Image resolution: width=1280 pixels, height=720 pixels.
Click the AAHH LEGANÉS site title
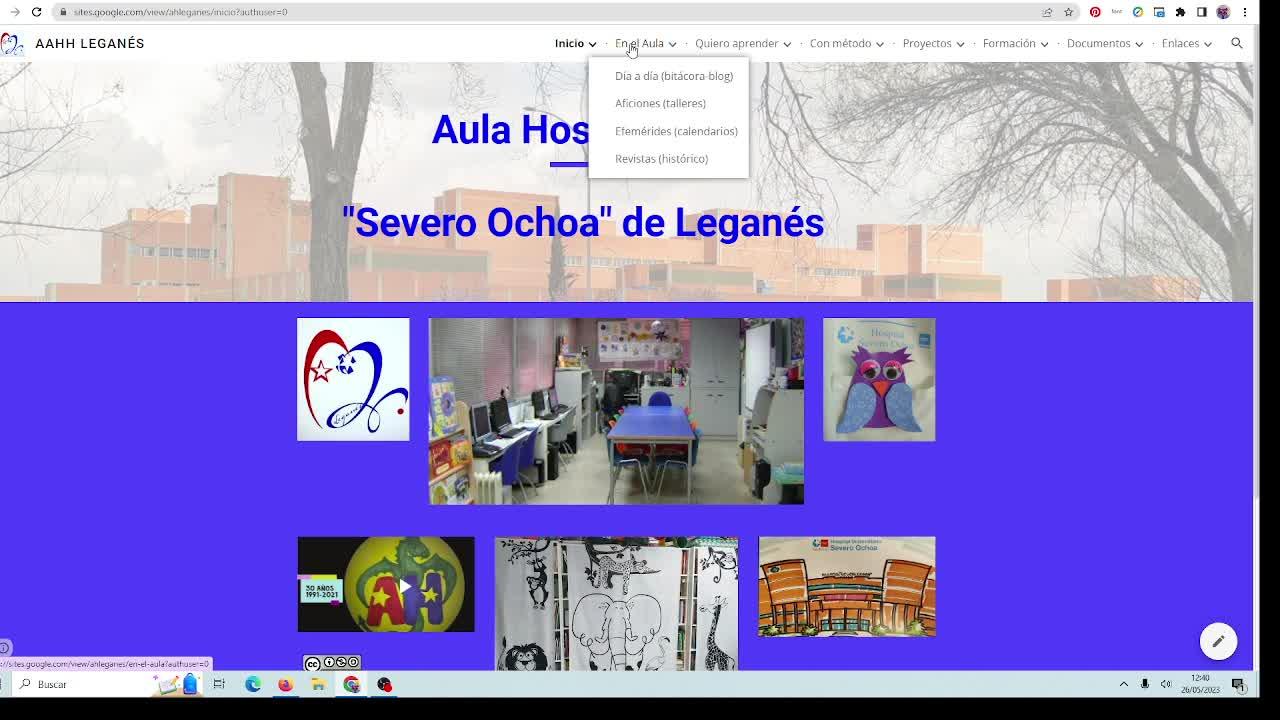90,44
